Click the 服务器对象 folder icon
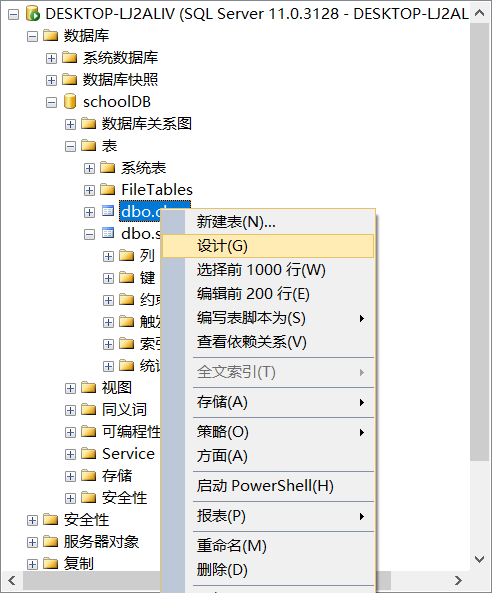 pos(50,542)
